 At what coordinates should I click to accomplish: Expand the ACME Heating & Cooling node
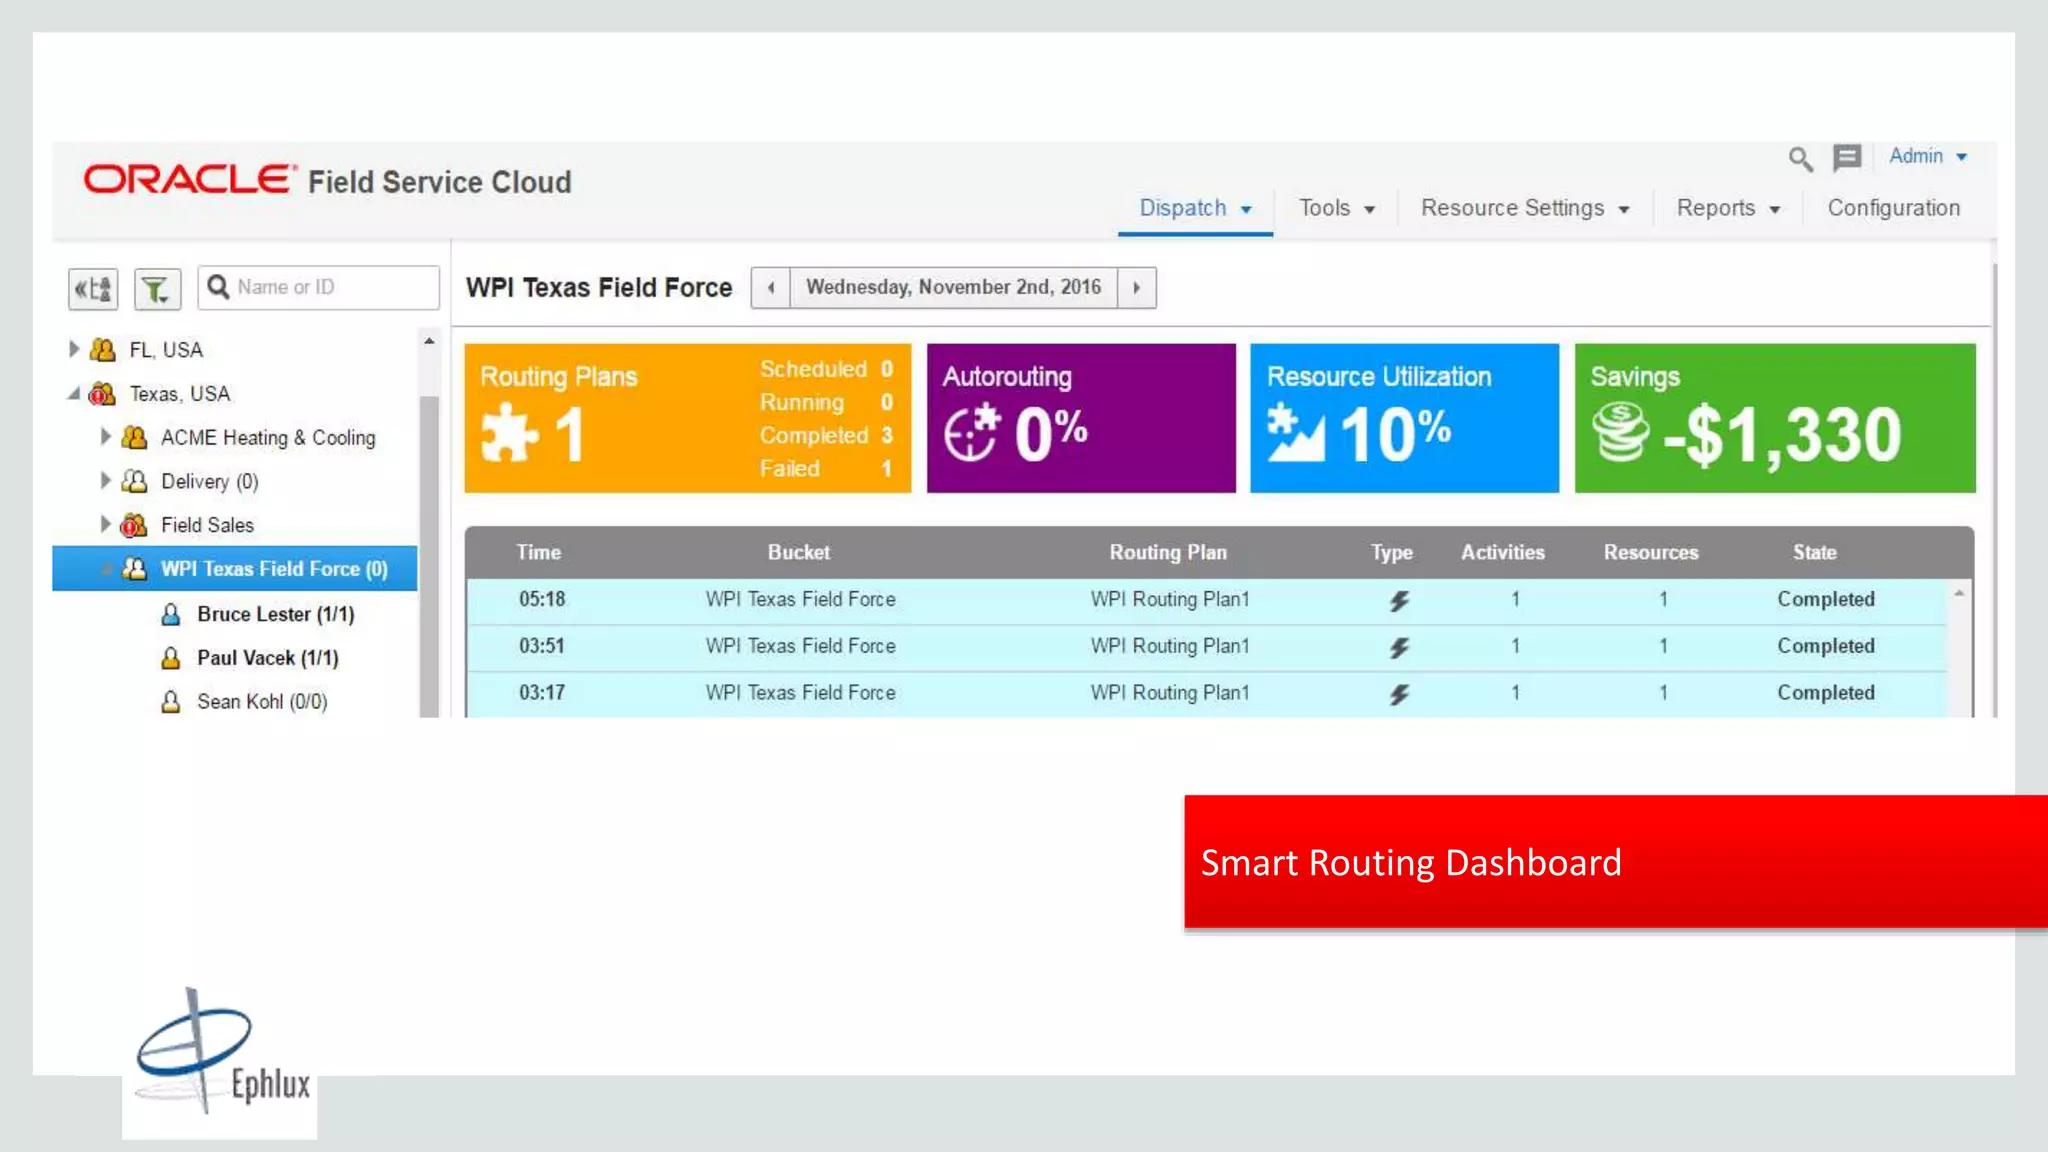[x=105, y=437]
